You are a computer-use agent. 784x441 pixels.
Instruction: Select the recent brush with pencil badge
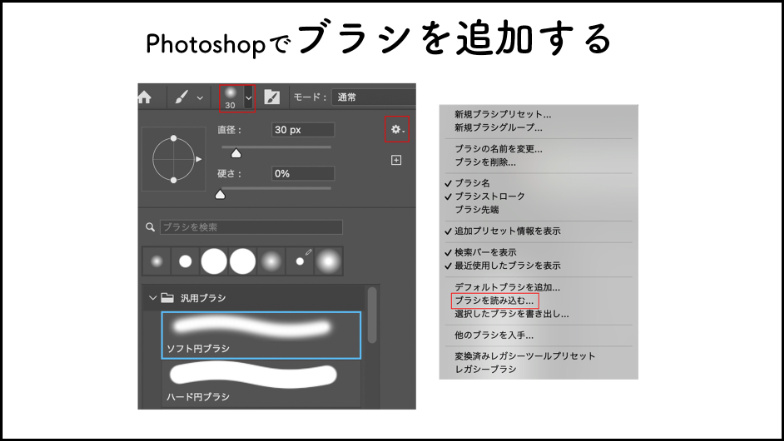[300, 260]
